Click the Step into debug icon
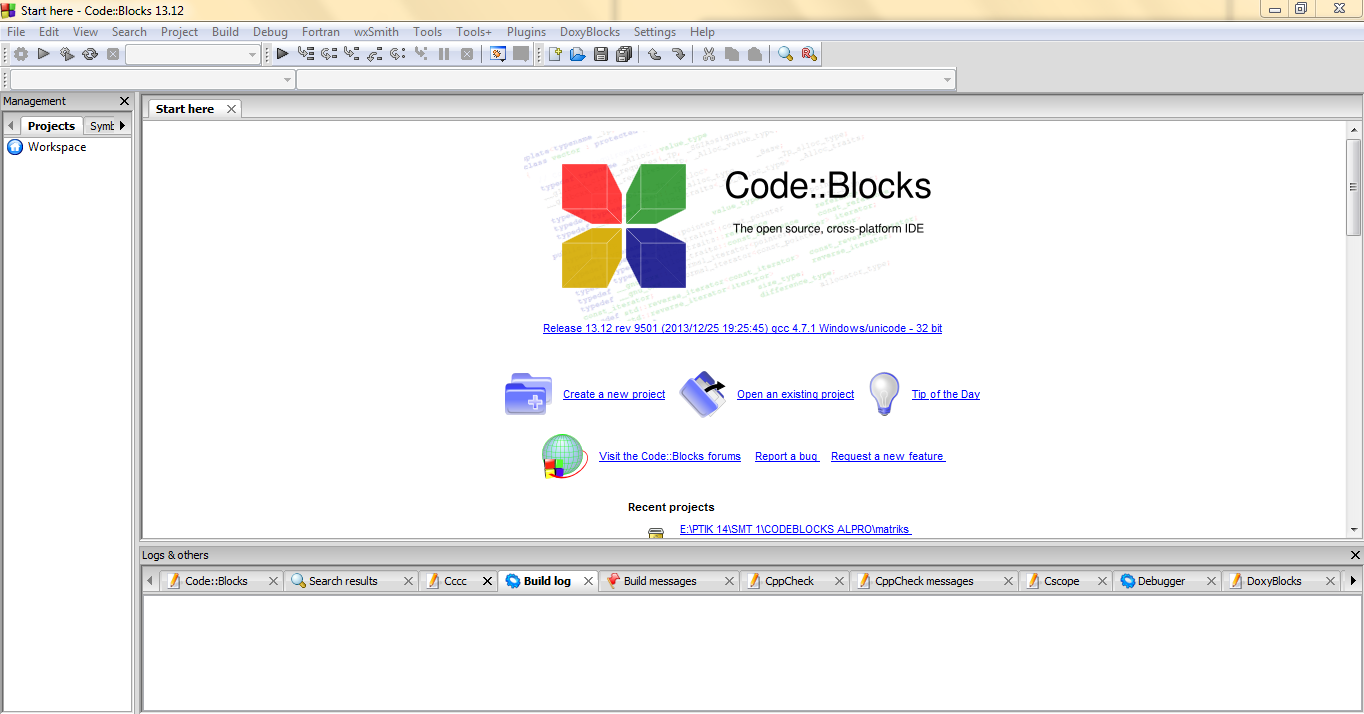The image size is (1364, 714). (x=351, y=54)
